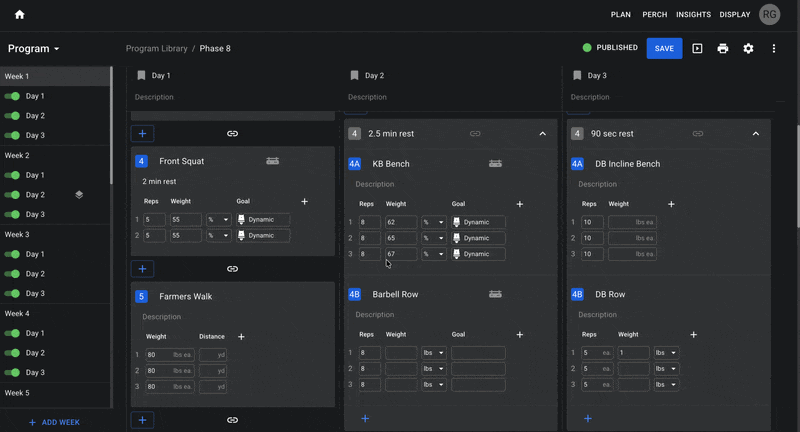Click the SAVE button
Viewport: 800px width, 432px height.
click(x=664, y=48)
